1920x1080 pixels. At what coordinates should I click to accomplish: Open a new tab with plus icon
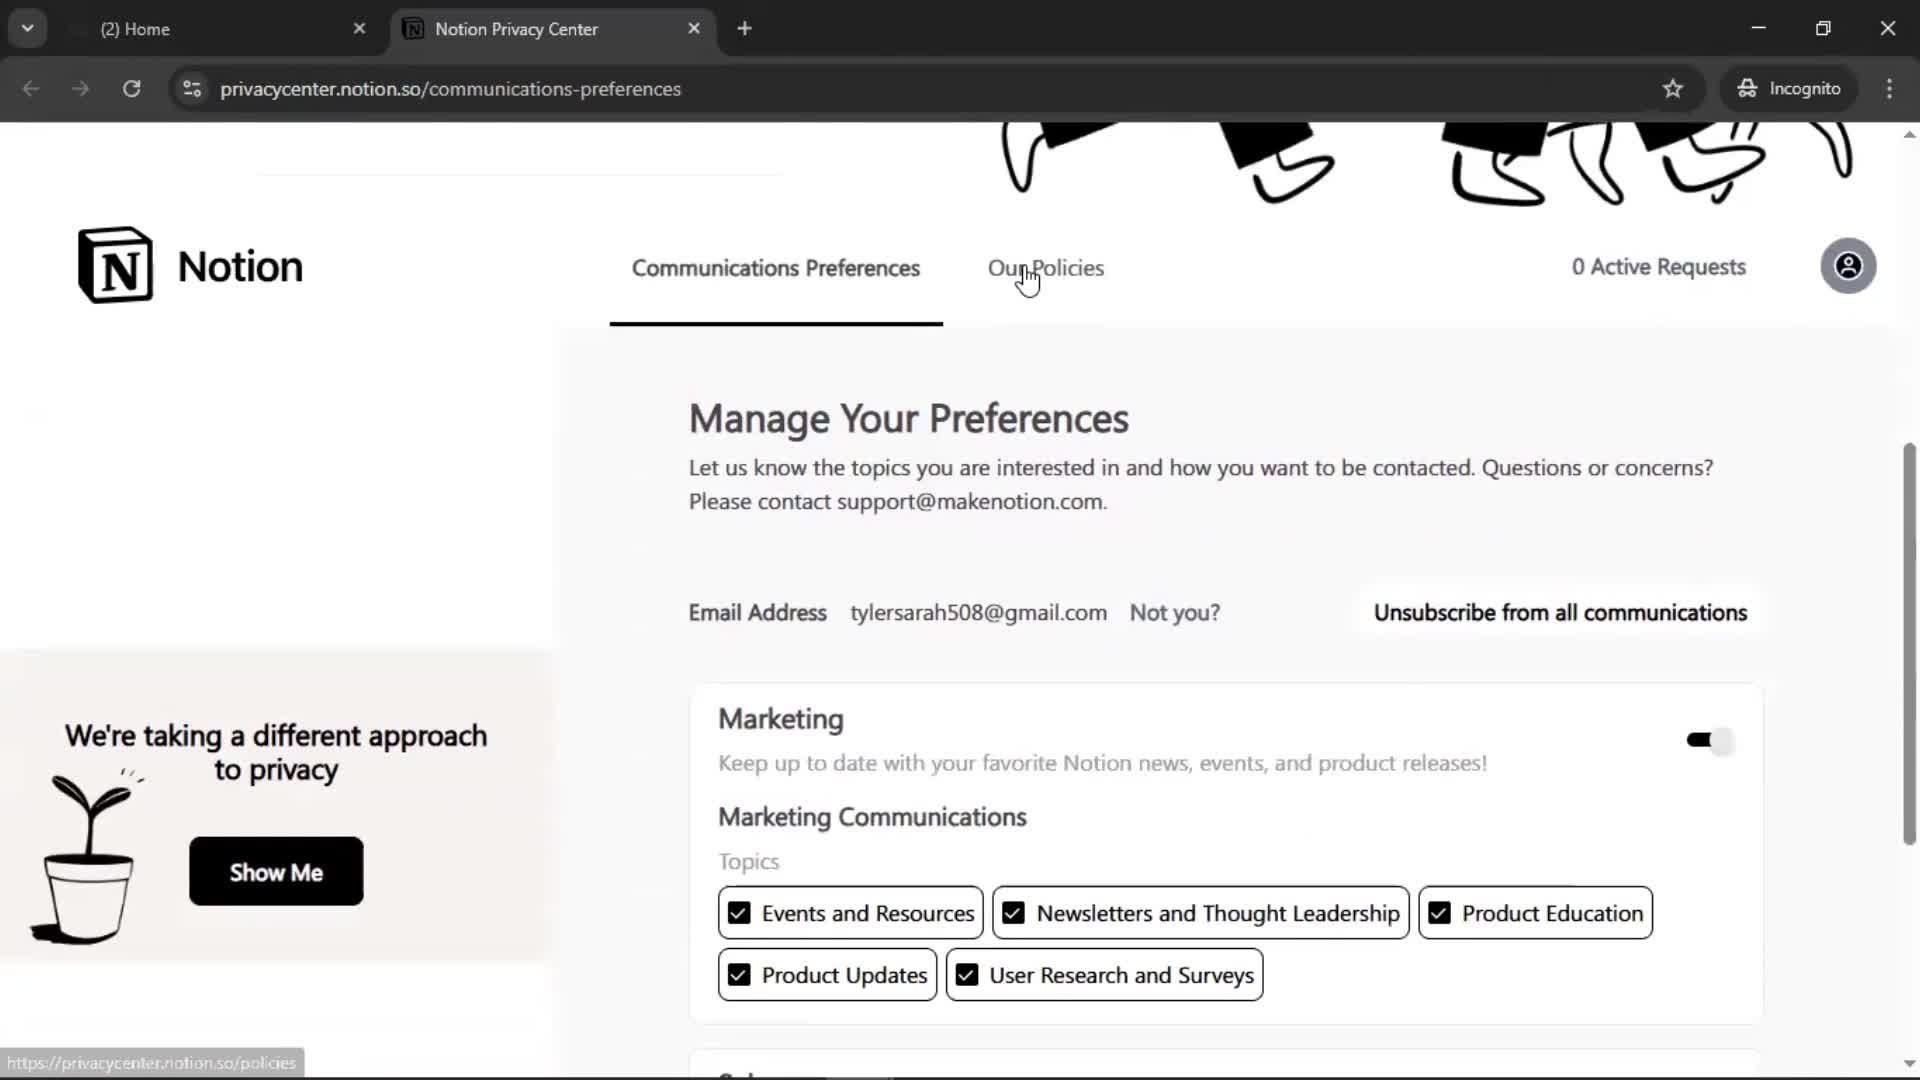pyautogui.click(x=744, y=29)
